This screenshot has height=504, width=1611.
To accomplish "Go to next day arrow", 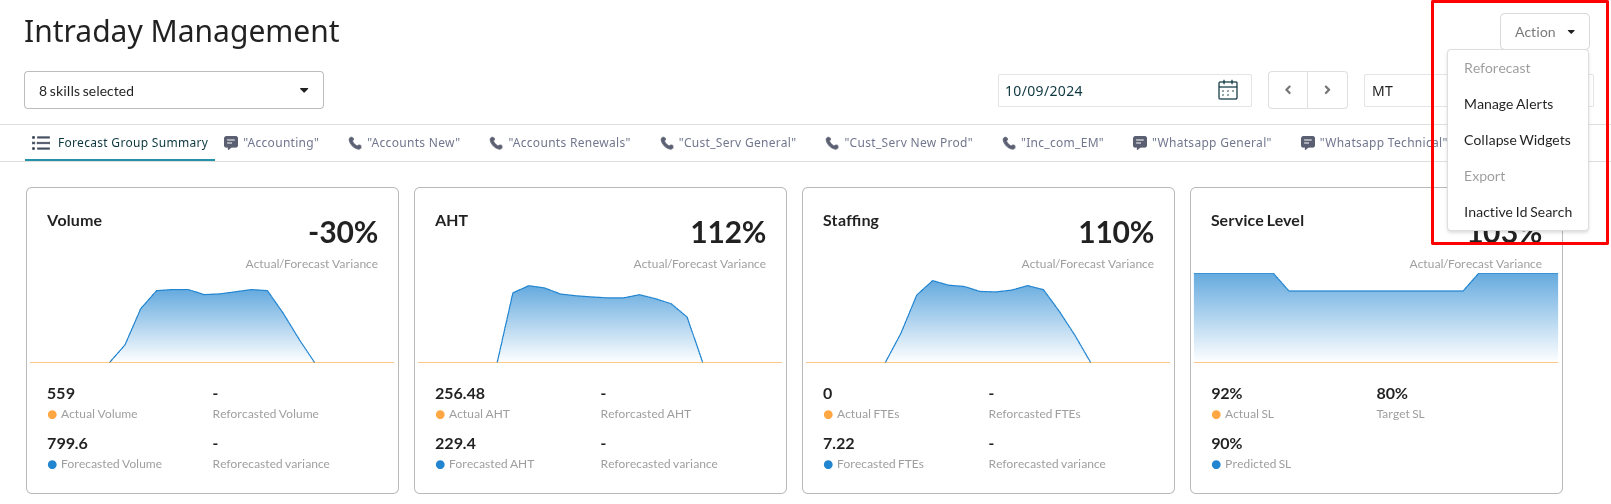I will coord(1327,90).
